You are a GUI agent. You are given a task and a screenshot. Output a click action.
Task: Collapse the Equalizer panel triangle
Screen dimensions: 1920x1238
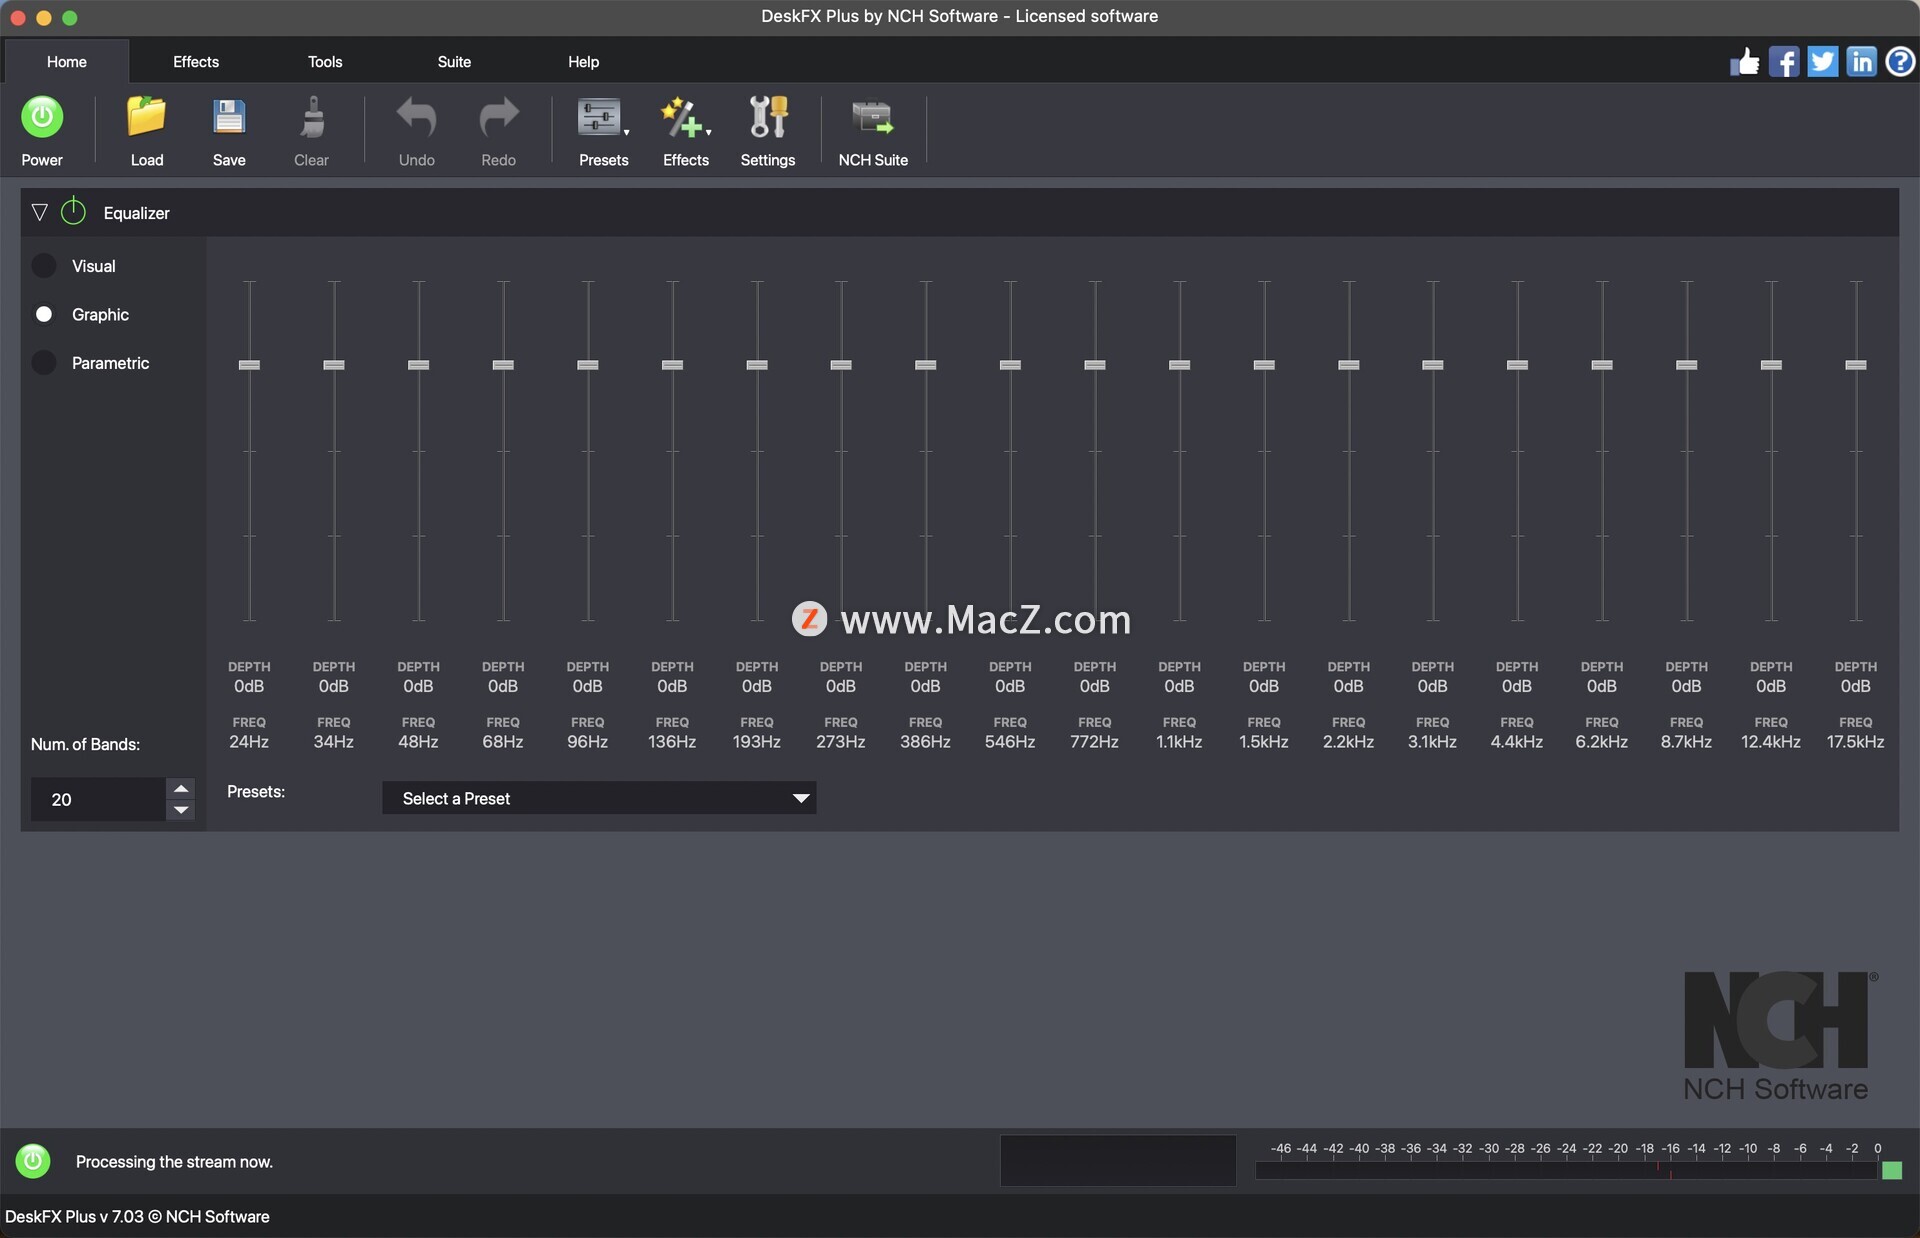point(39,212)
